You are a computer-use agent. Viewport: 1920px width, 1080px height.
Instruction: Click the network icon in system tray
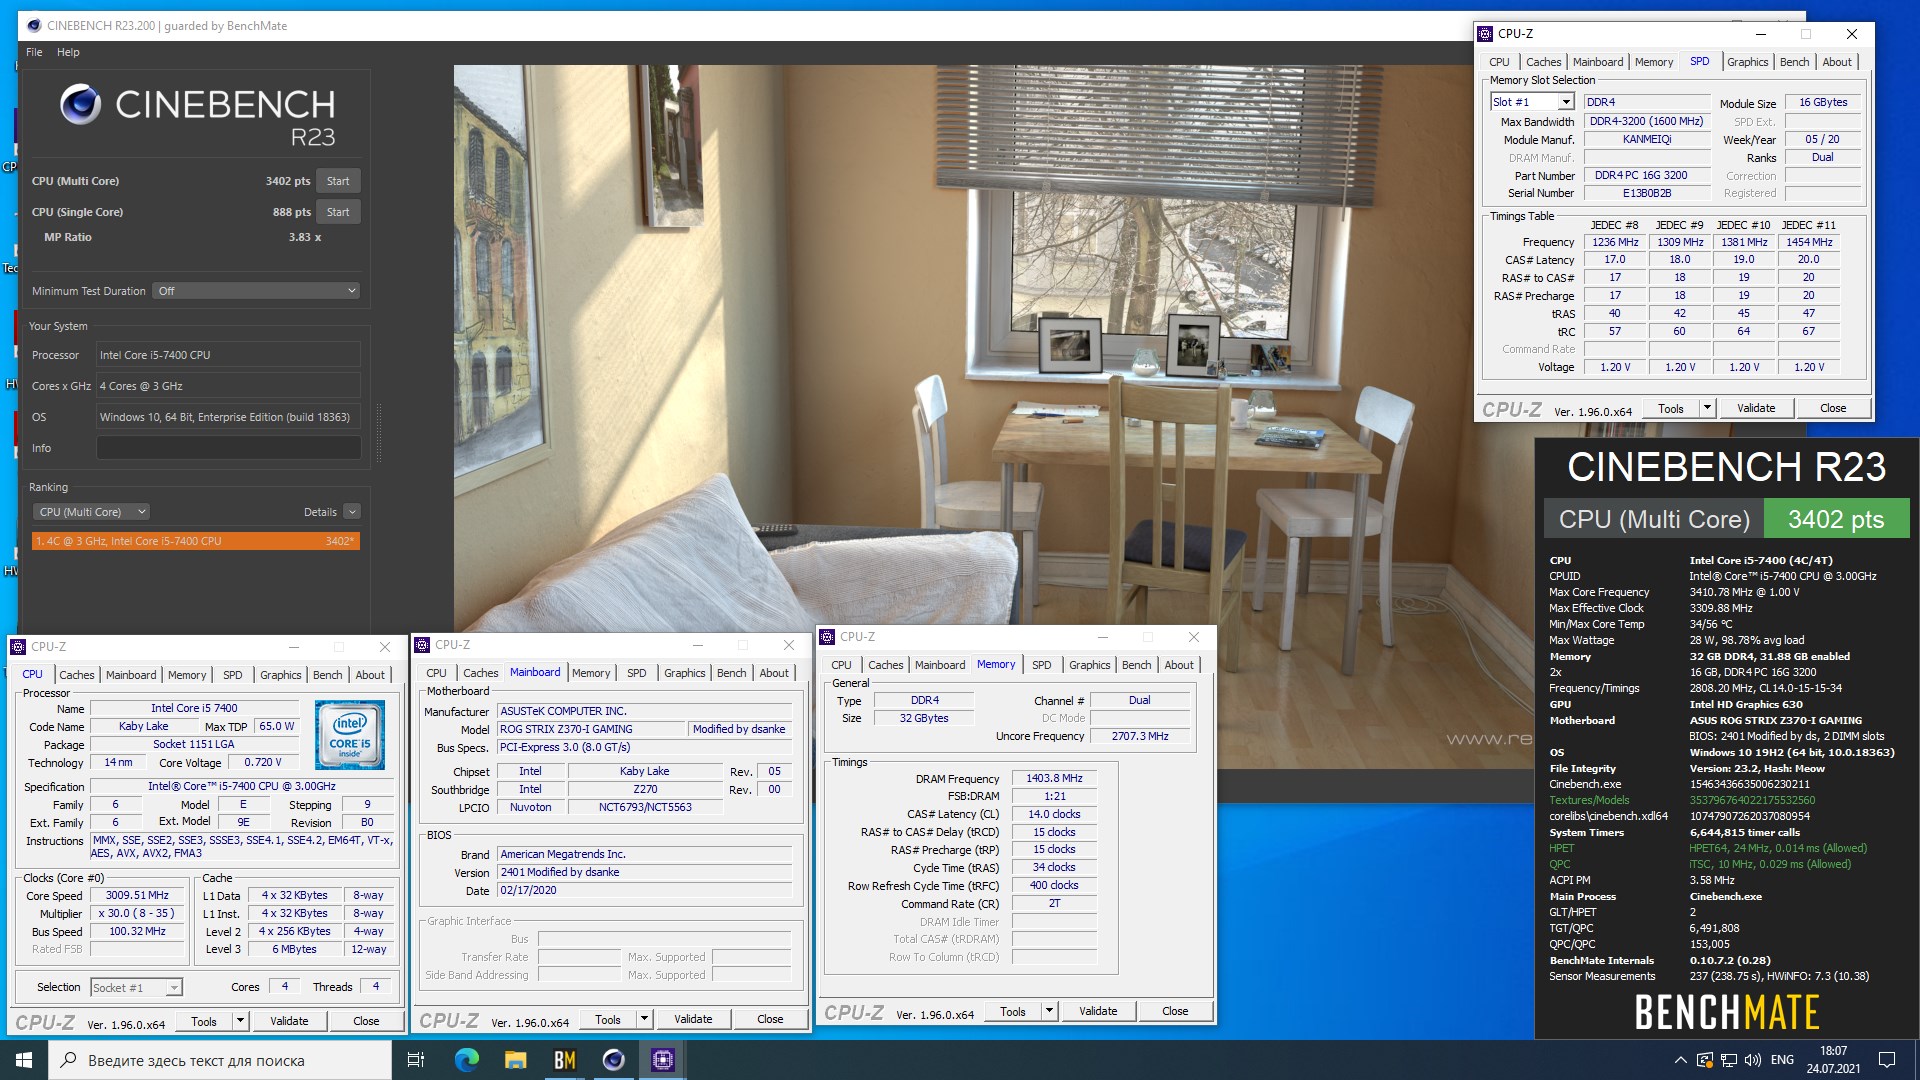click(x=1728, y=1060)
